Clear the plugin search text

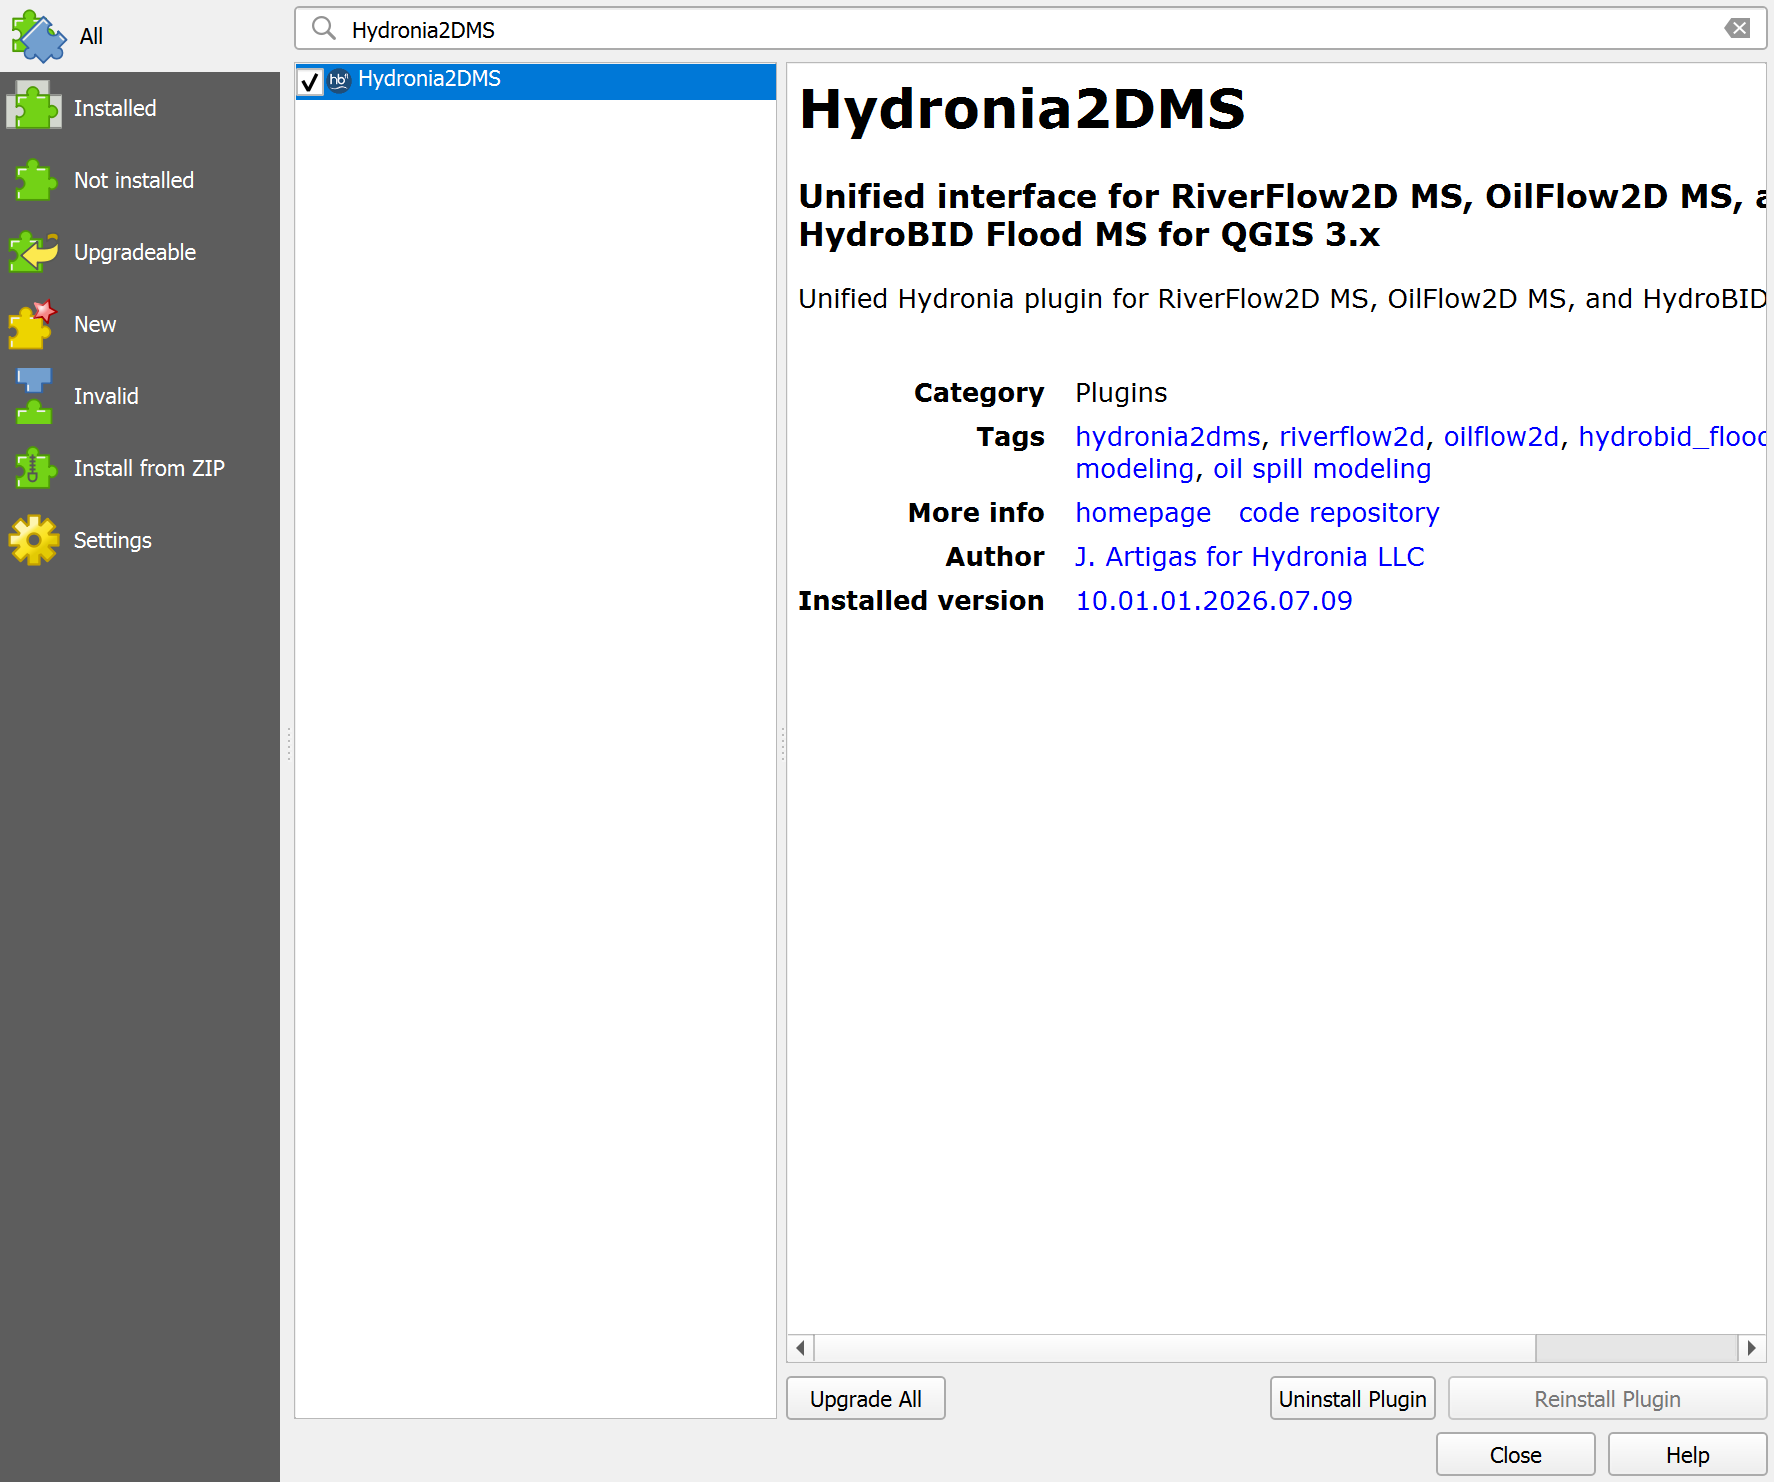(x=1738, y=28)
